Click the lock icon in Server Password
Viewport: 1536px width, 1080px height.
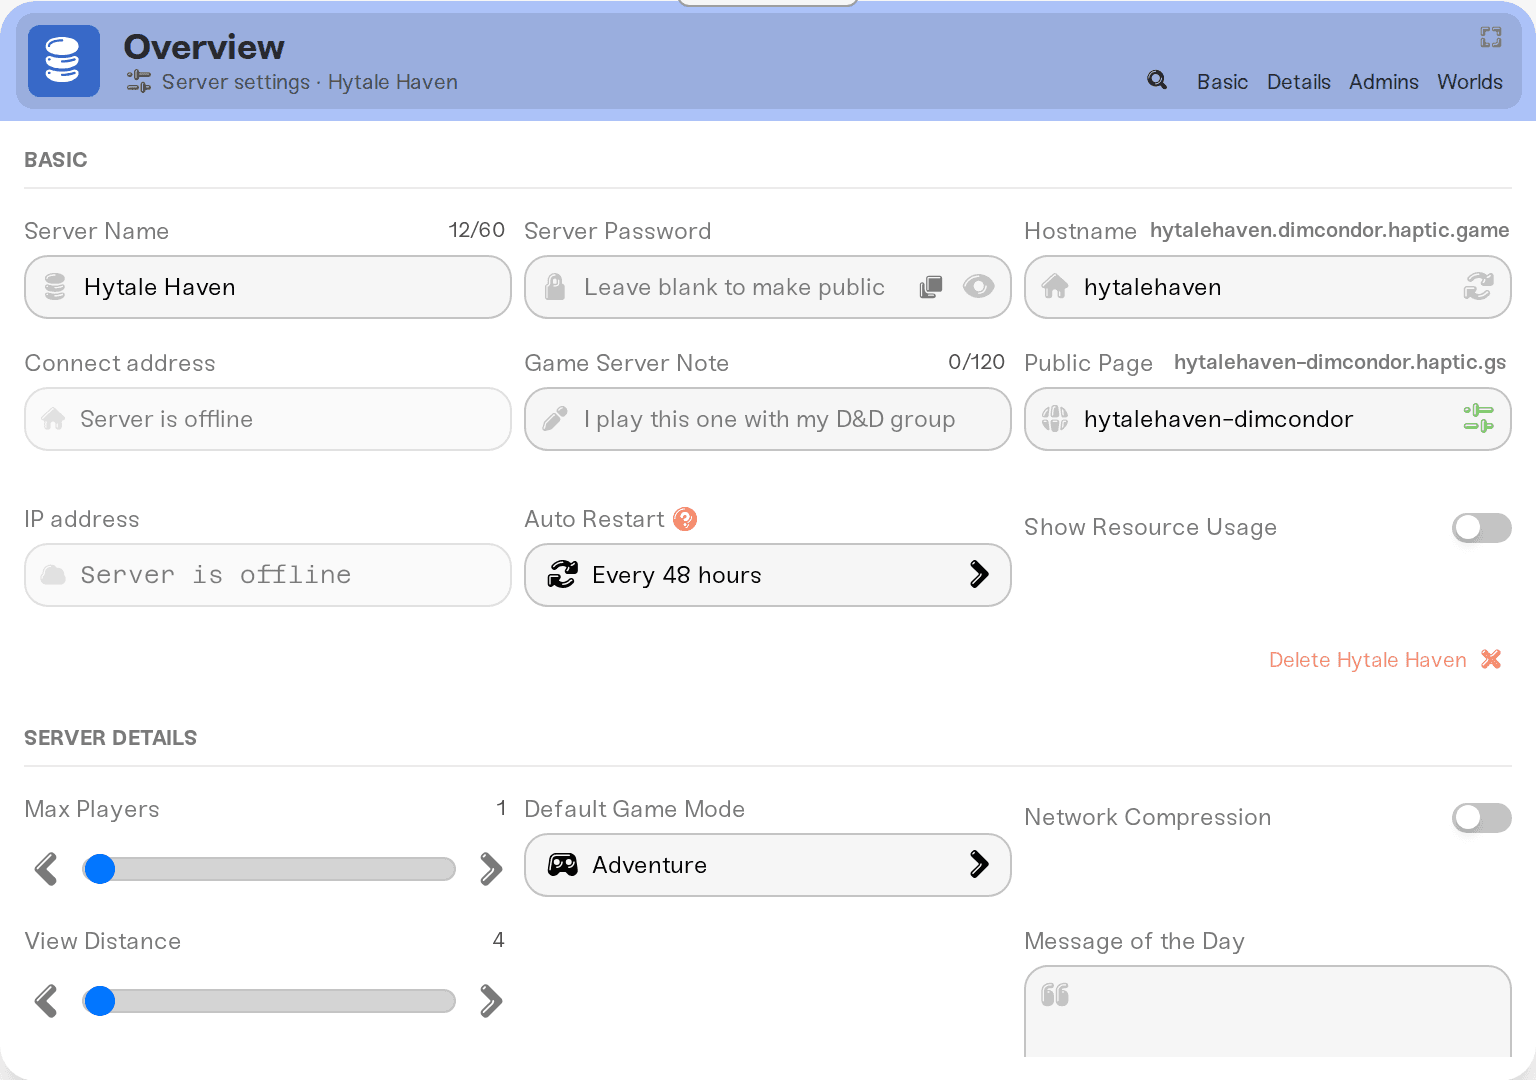click(555, 287)
